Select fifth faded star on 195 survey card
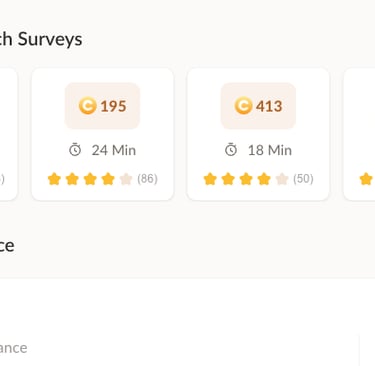The height and width of the screenshot is (366, 375). (x=126, y=179)
